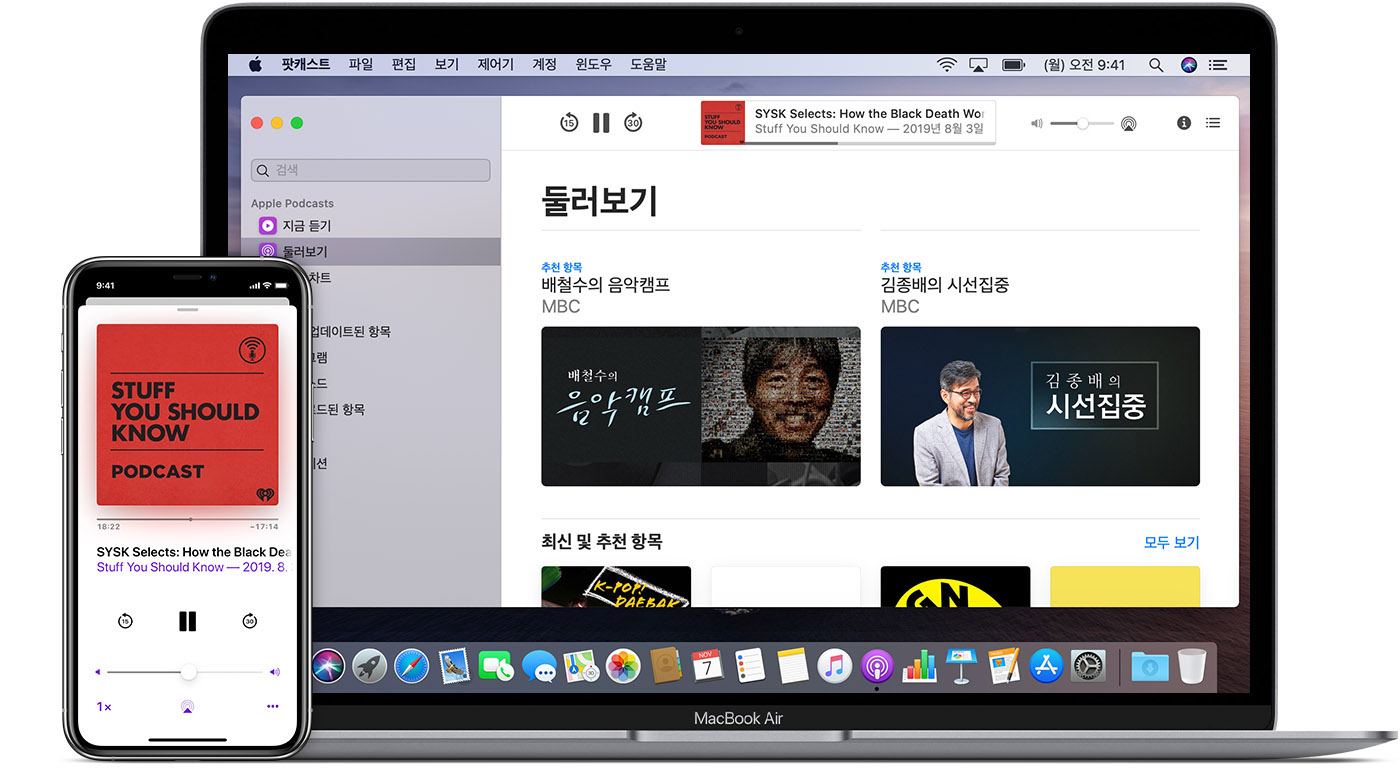Open the 파일 menu
The image size is (1400, 768).
point(360,64)
